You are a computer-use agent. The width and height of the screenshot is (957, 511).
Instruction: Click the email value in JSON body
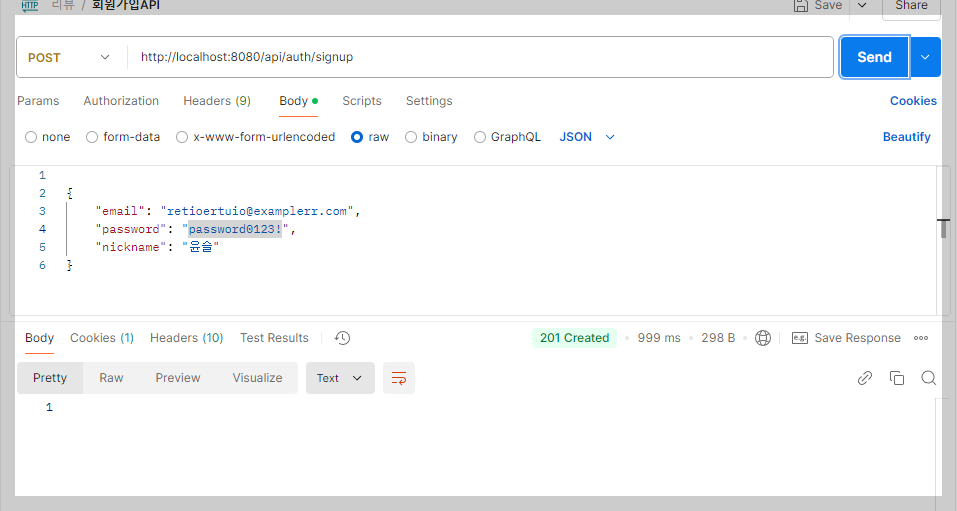click(x=257, y=211)
